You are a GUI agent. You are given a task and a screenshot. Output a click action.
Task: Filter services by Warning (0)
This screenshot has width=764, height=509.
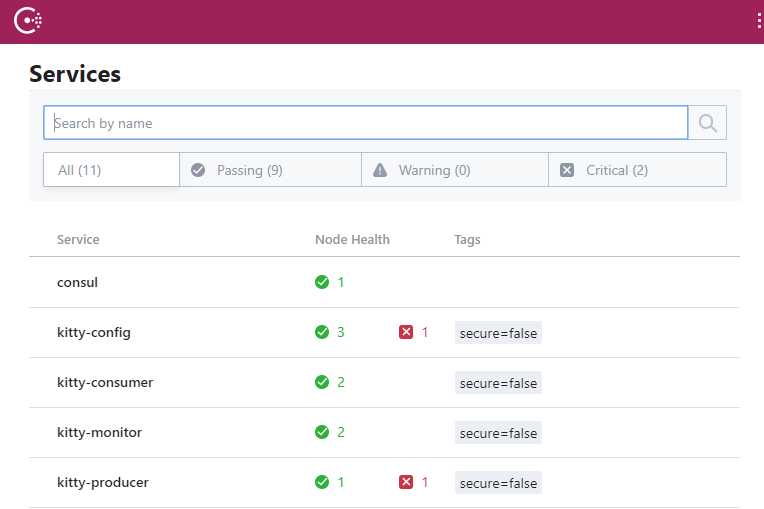click(x=455, y=170)
